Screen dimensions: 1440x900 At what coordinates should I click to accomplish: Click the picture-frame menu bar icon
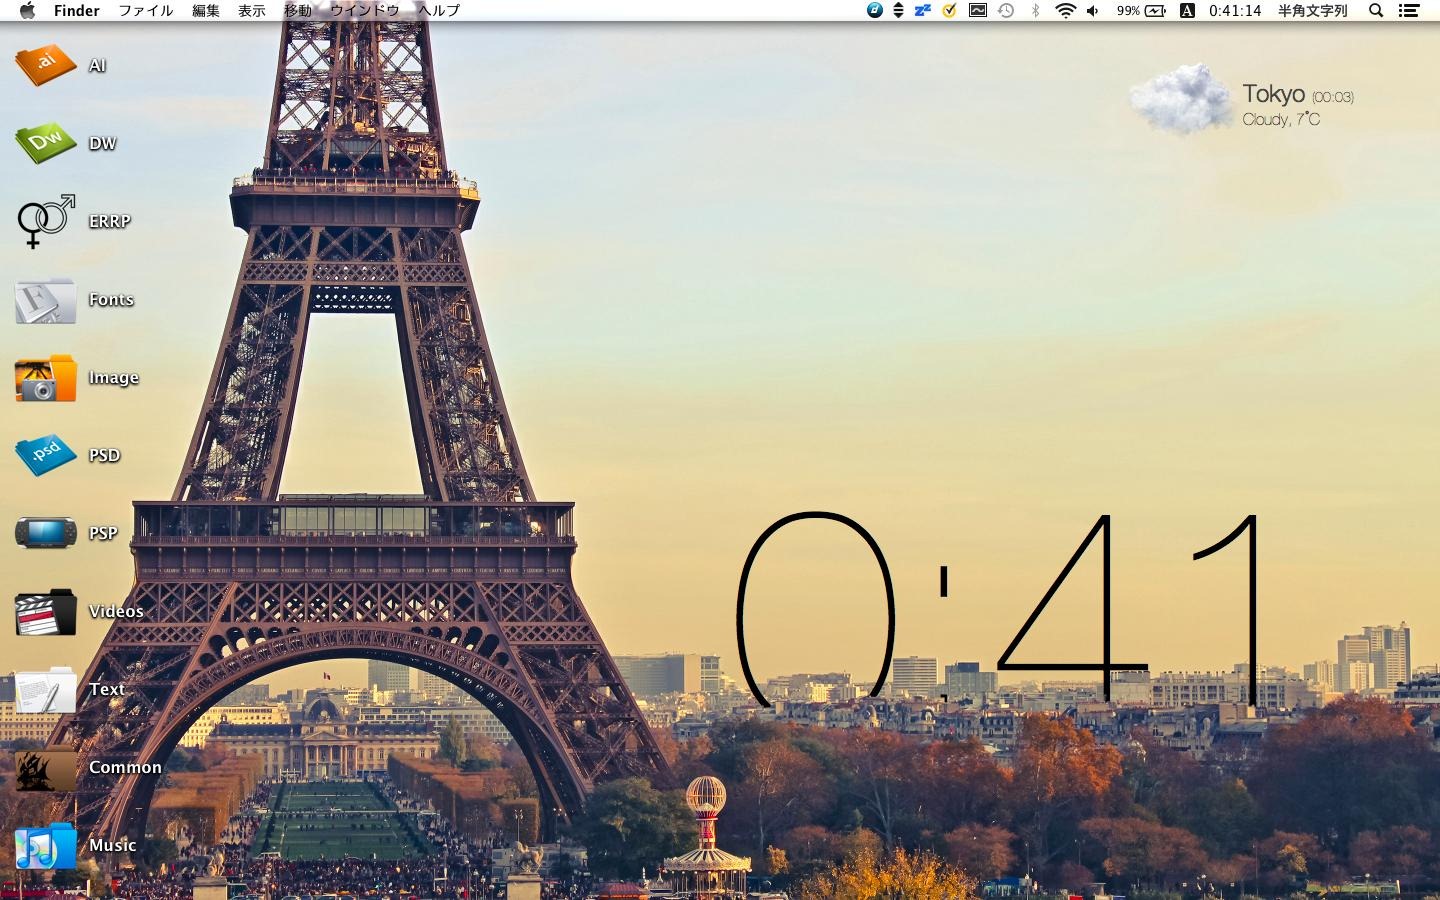pyautogui.click(x=978, y=10)
